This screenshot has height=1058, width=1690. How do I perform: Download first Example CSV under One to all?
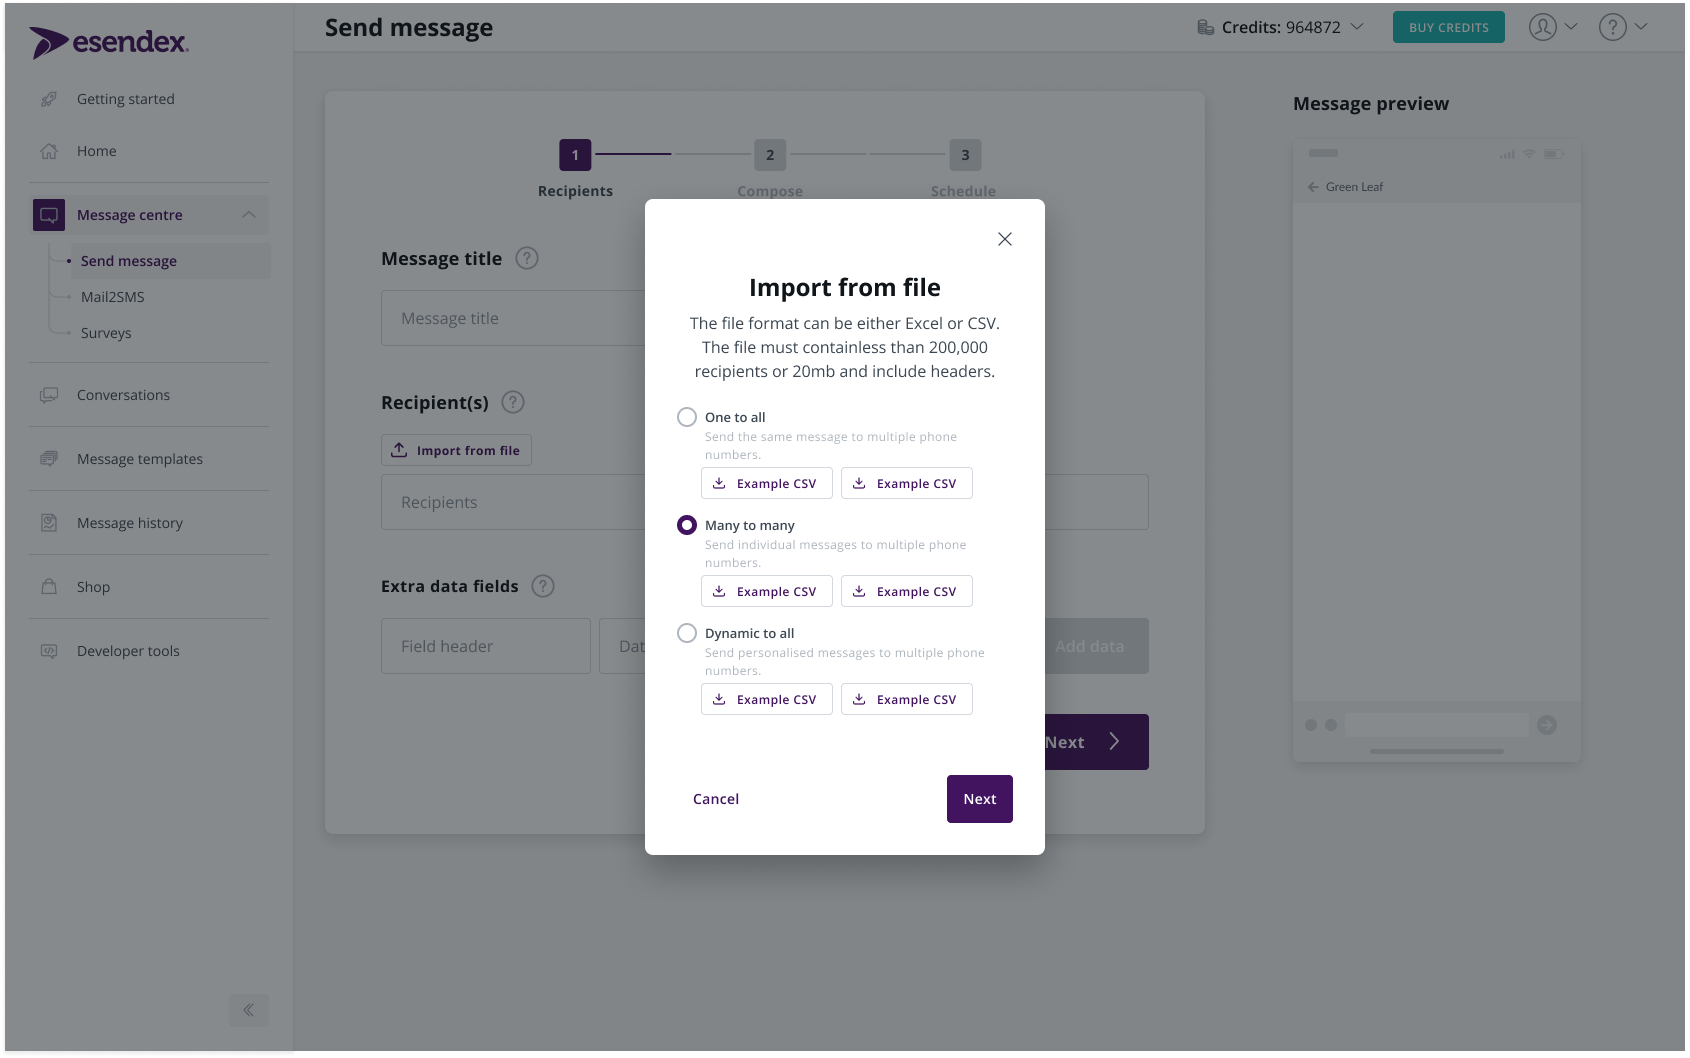[767, 483]
